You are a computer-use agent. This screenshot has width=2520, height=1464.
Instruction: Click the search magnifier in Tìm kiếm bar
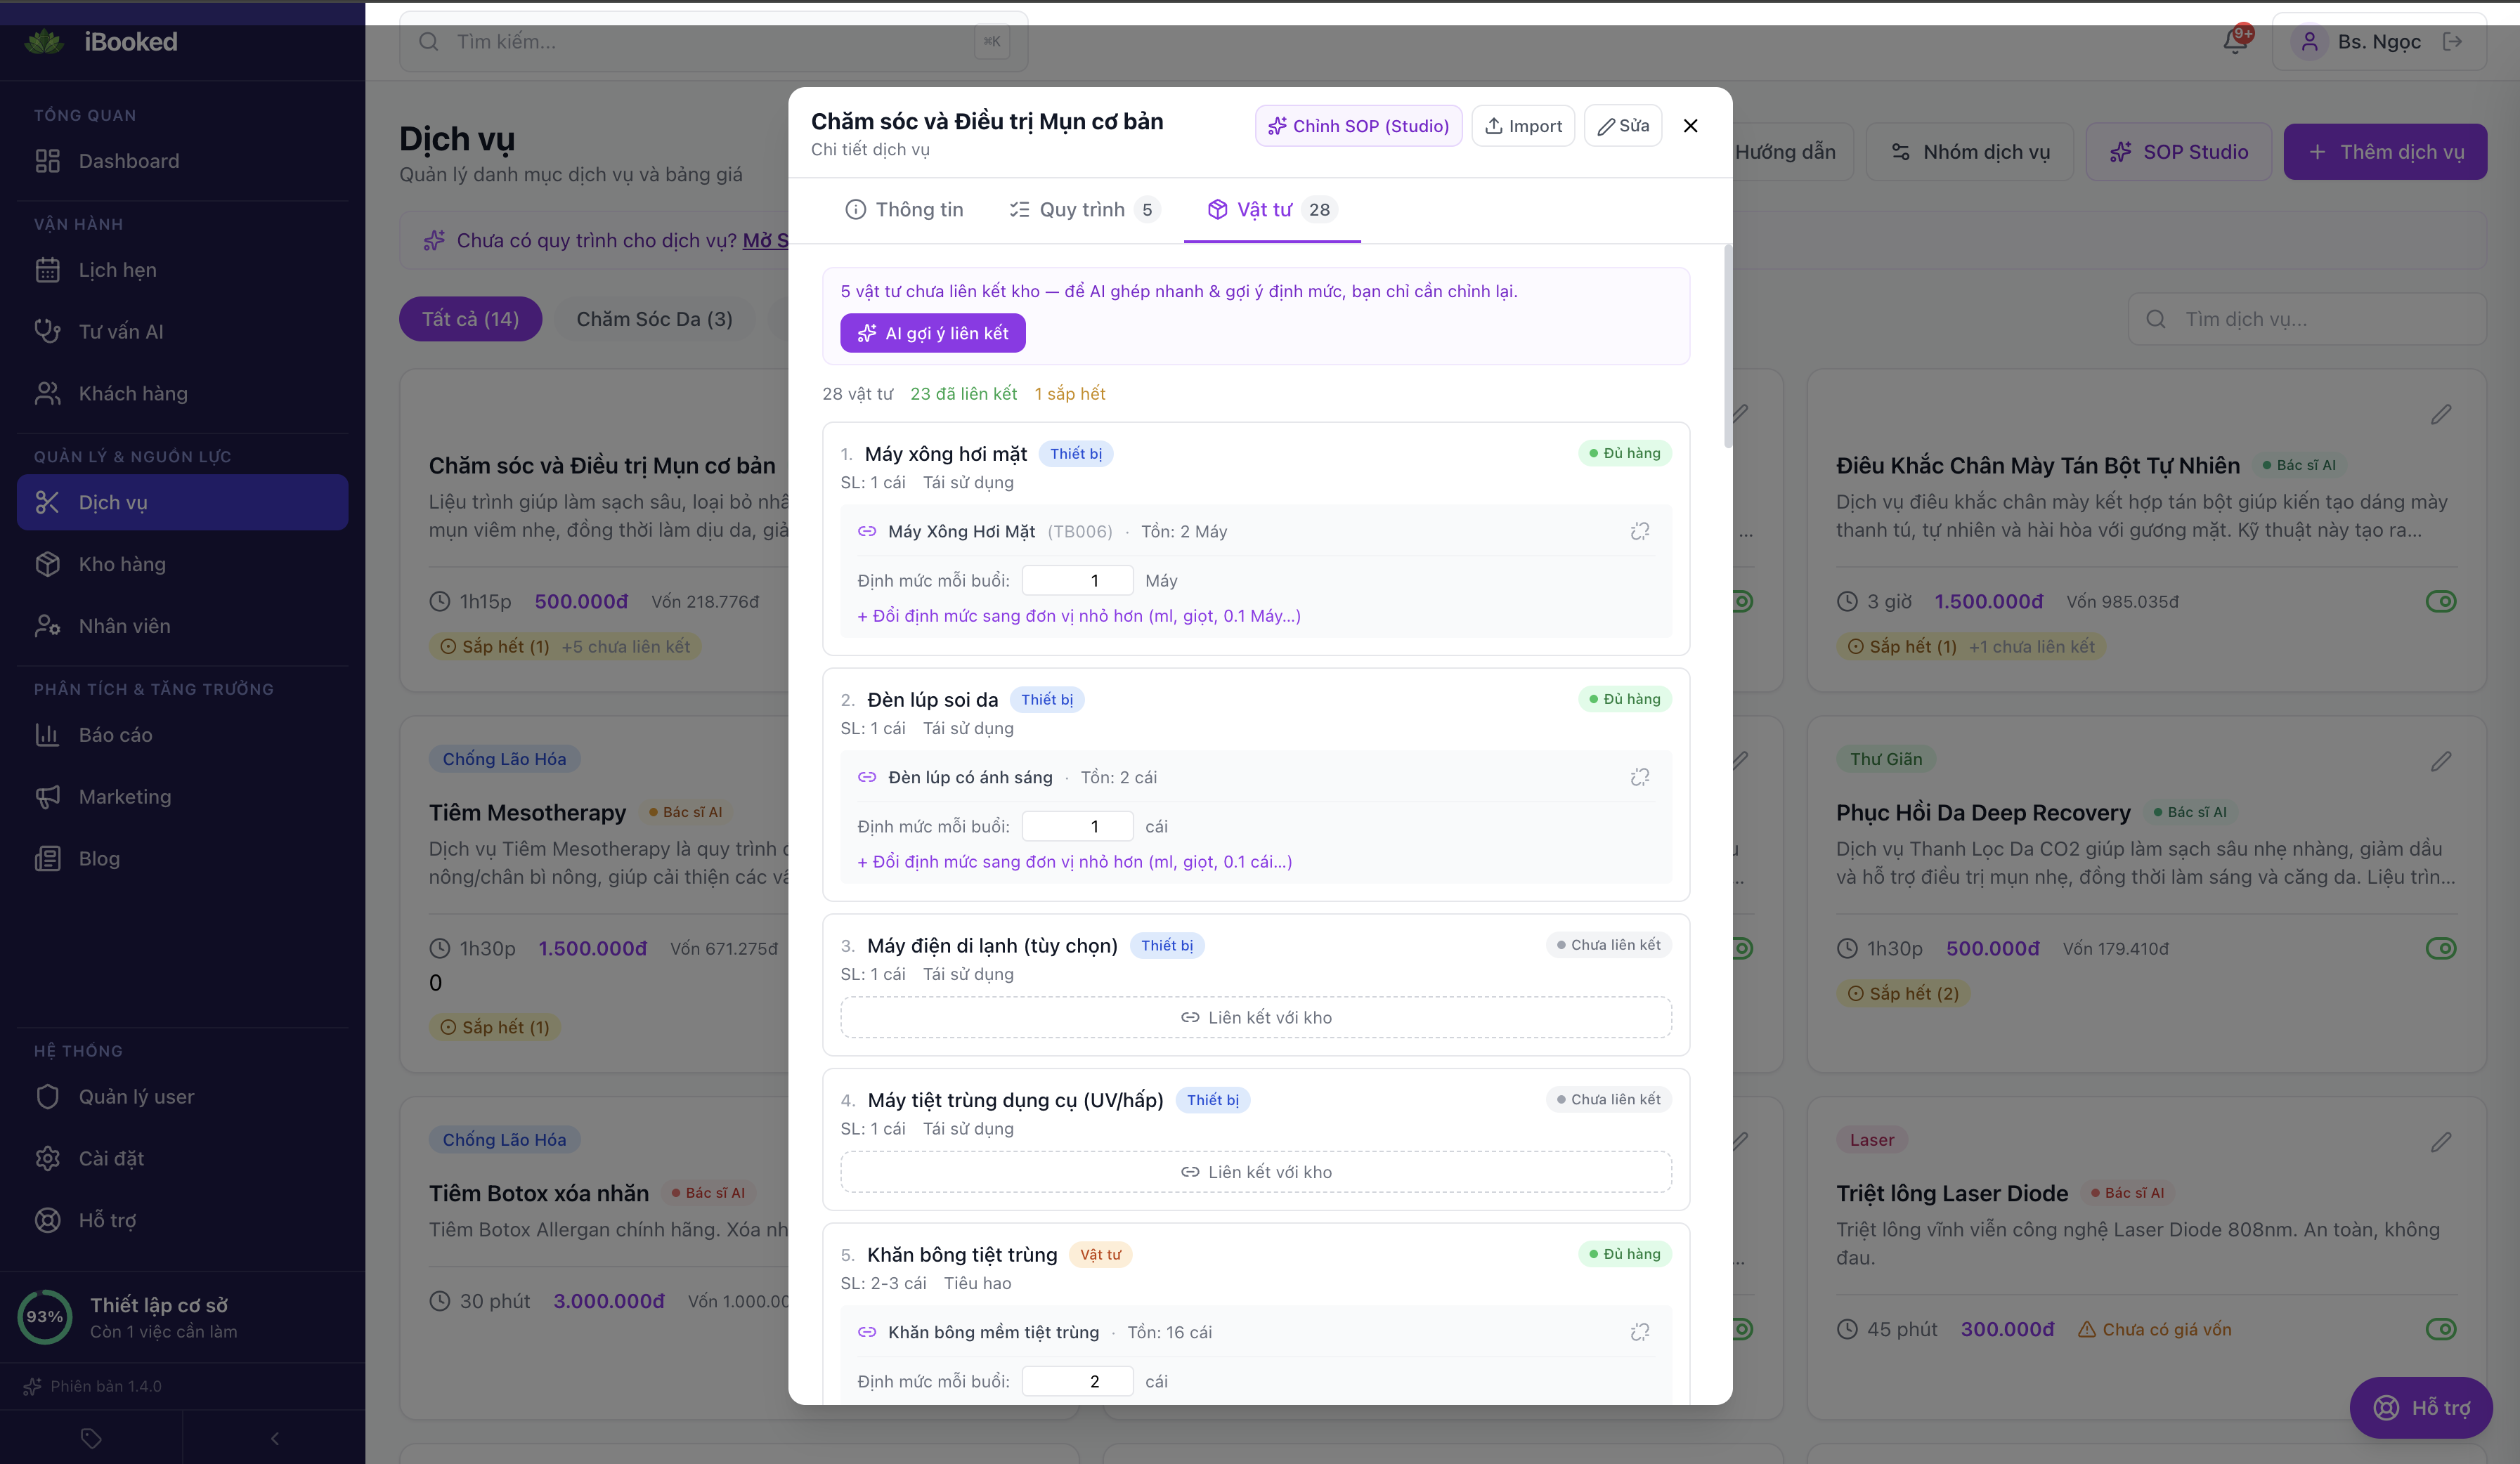click(x=429, y=41)
